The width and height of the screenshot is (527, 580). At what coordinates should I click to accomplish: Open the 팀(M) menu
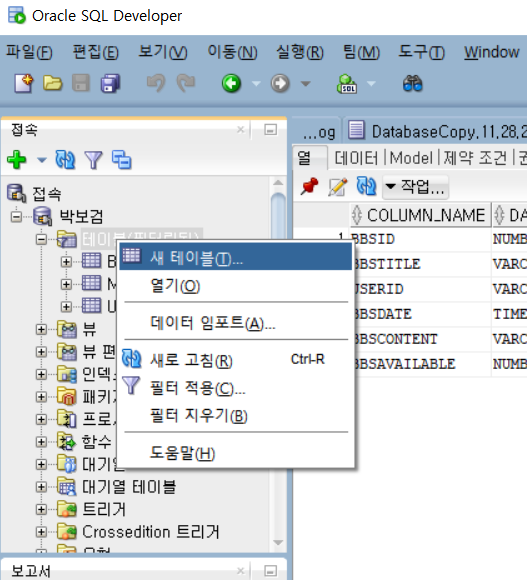[361, 52]
